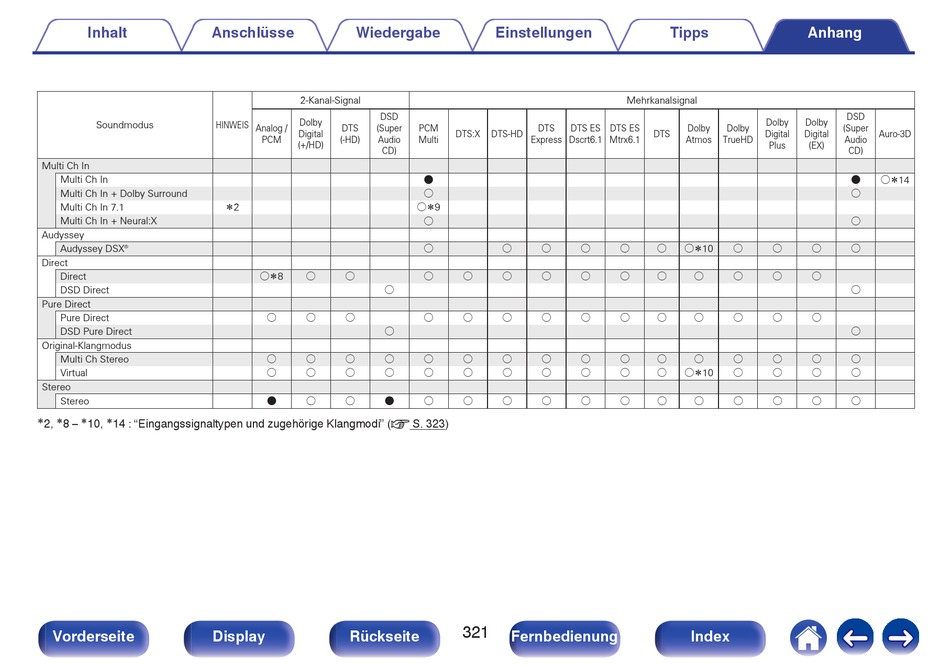Select the Wiedergabe tab
This screenshot has width=950, height=665.
398,33
